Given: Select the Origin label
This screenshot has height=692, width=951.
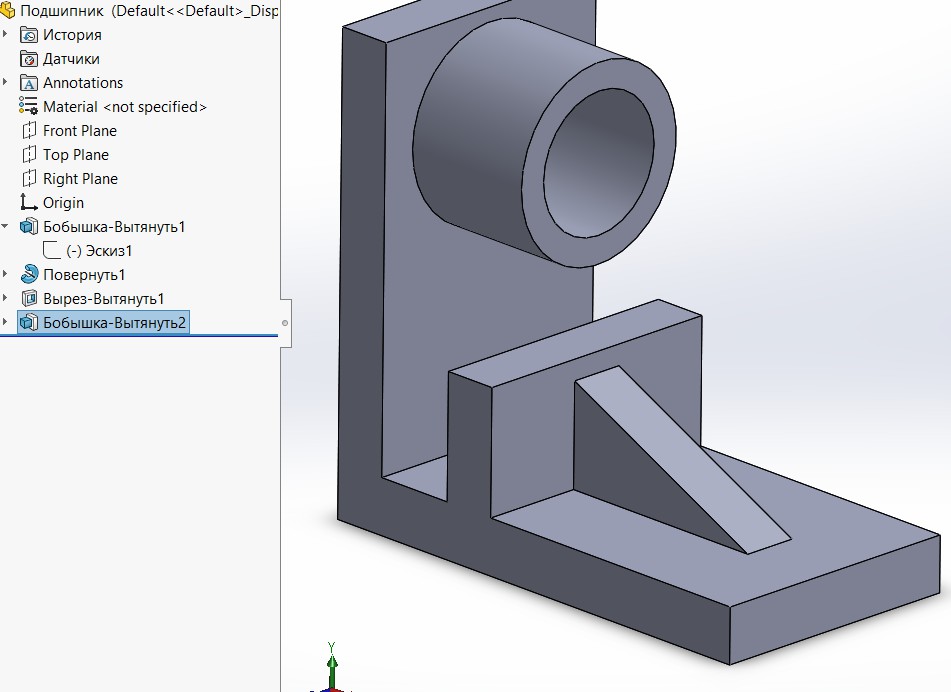Looking at the screenshot, I should point(64,203).
